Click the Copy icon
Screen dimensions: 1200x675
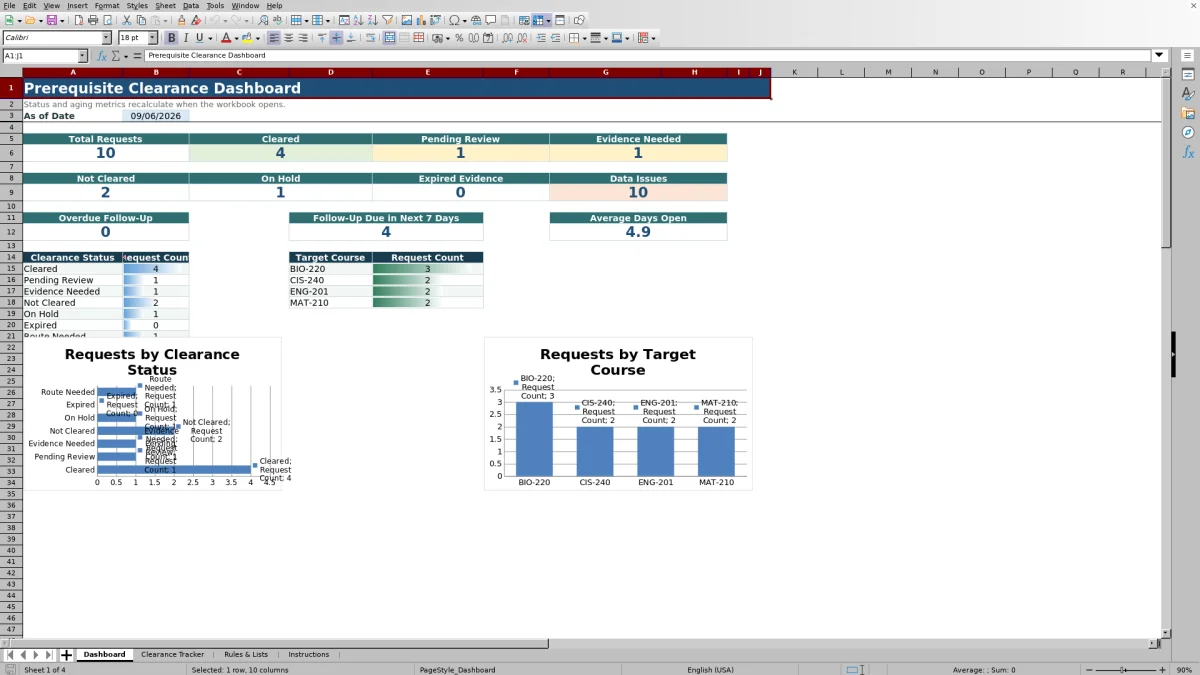141,20
